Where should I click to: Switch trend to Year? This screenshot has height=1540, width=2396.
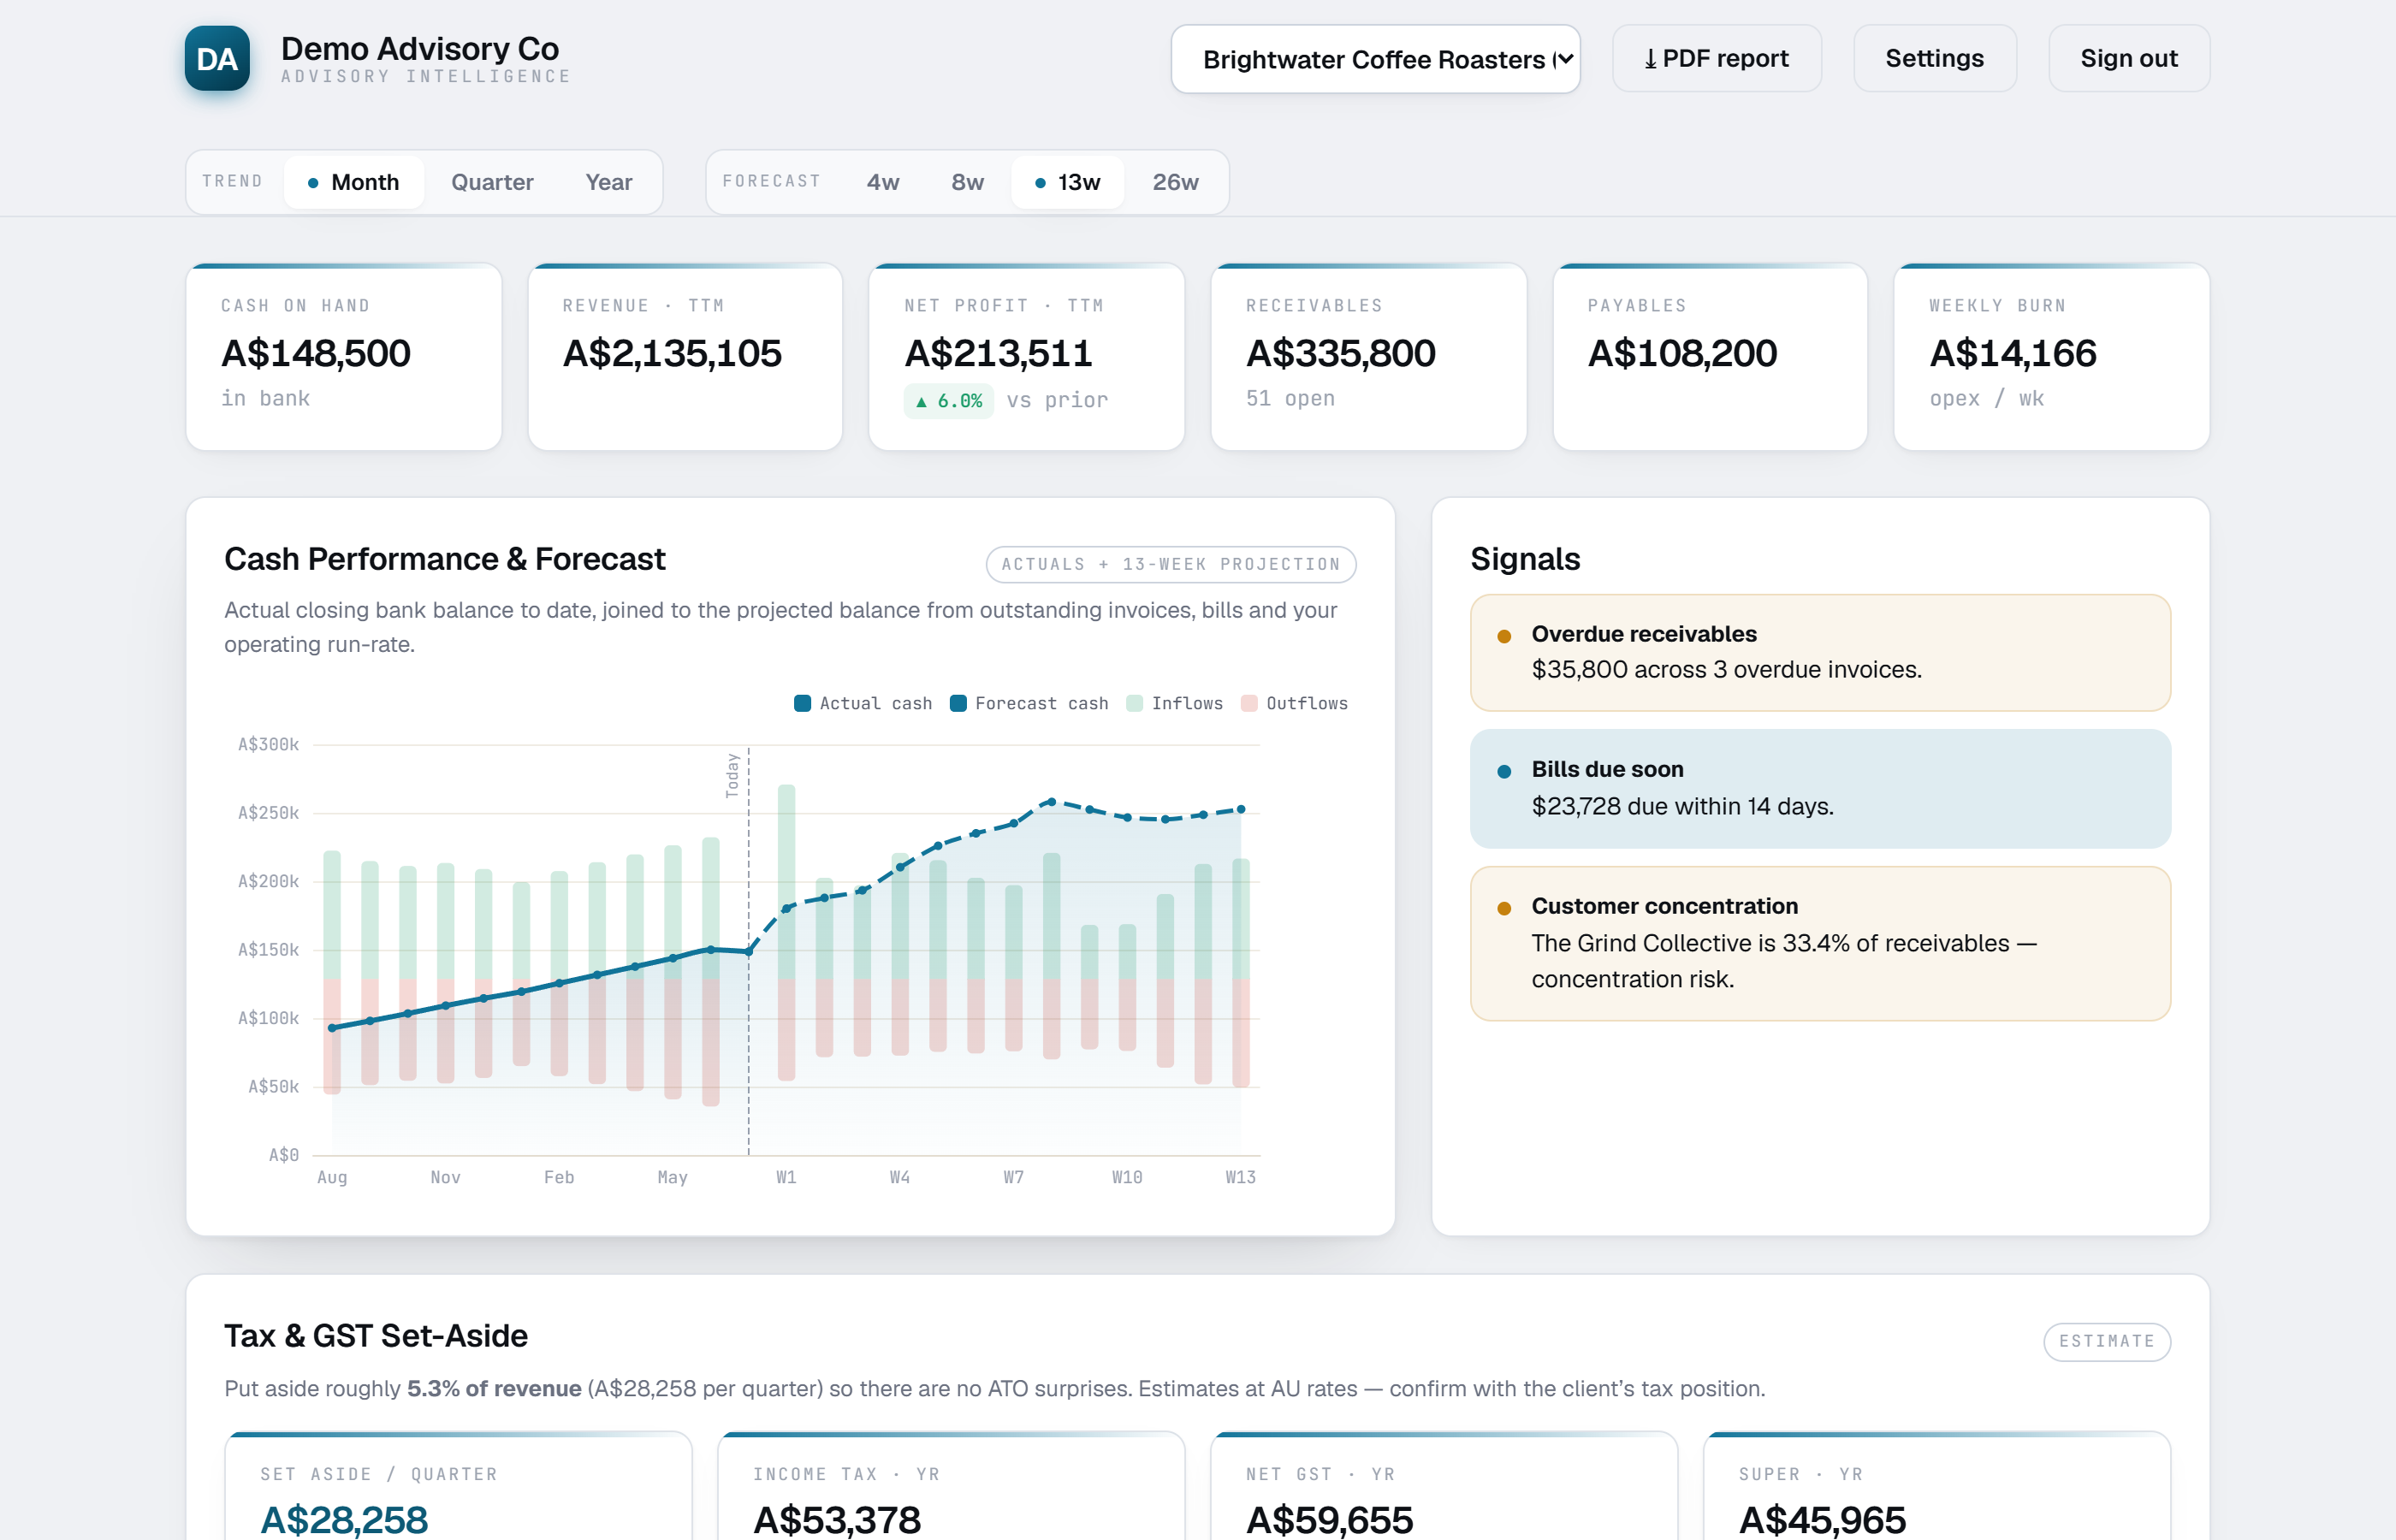click(608, 182)
